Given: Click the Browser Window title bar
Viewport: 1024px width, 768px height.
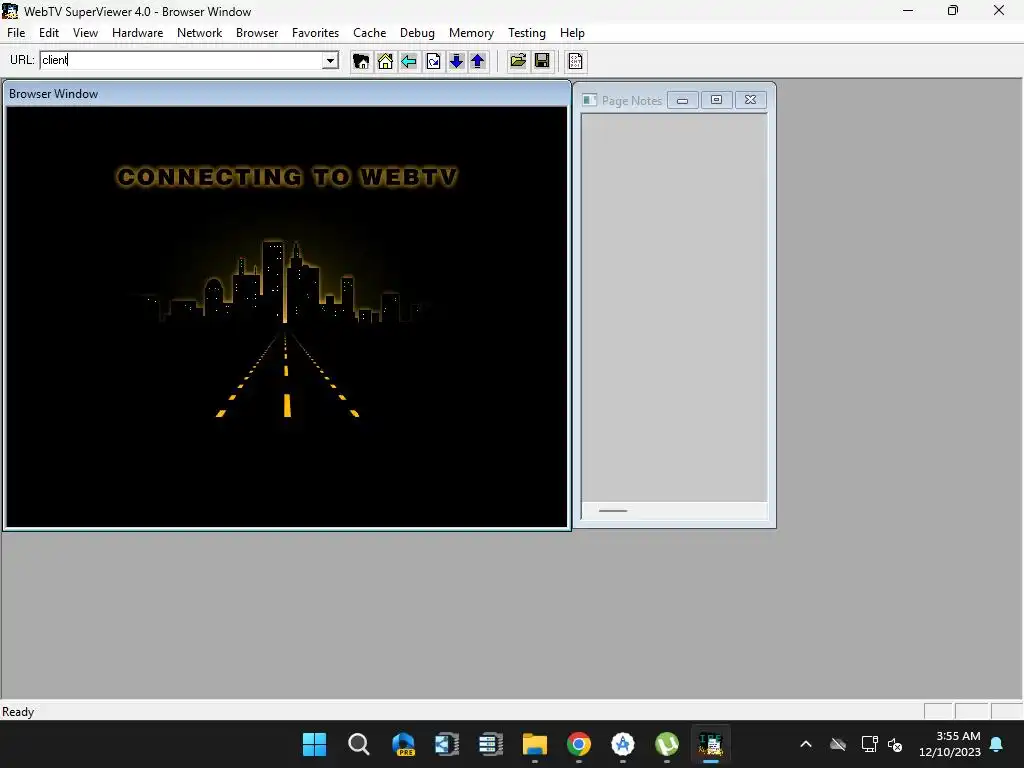Looking at the screenshot, I should [287, 94].
